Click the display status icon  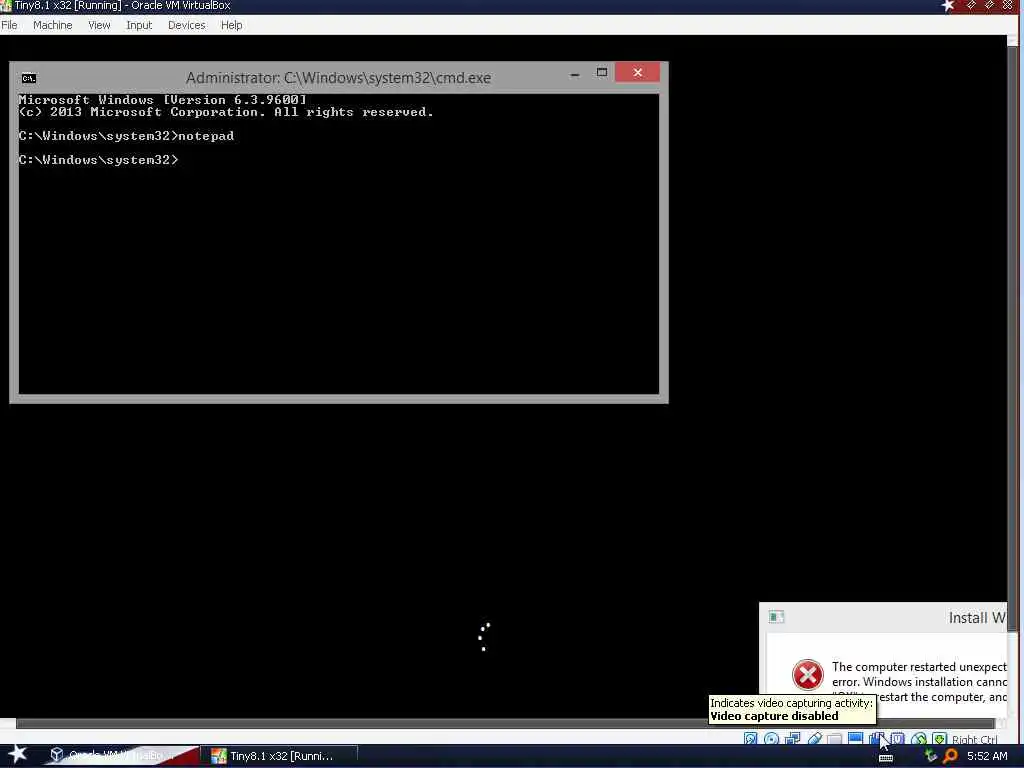856,739
